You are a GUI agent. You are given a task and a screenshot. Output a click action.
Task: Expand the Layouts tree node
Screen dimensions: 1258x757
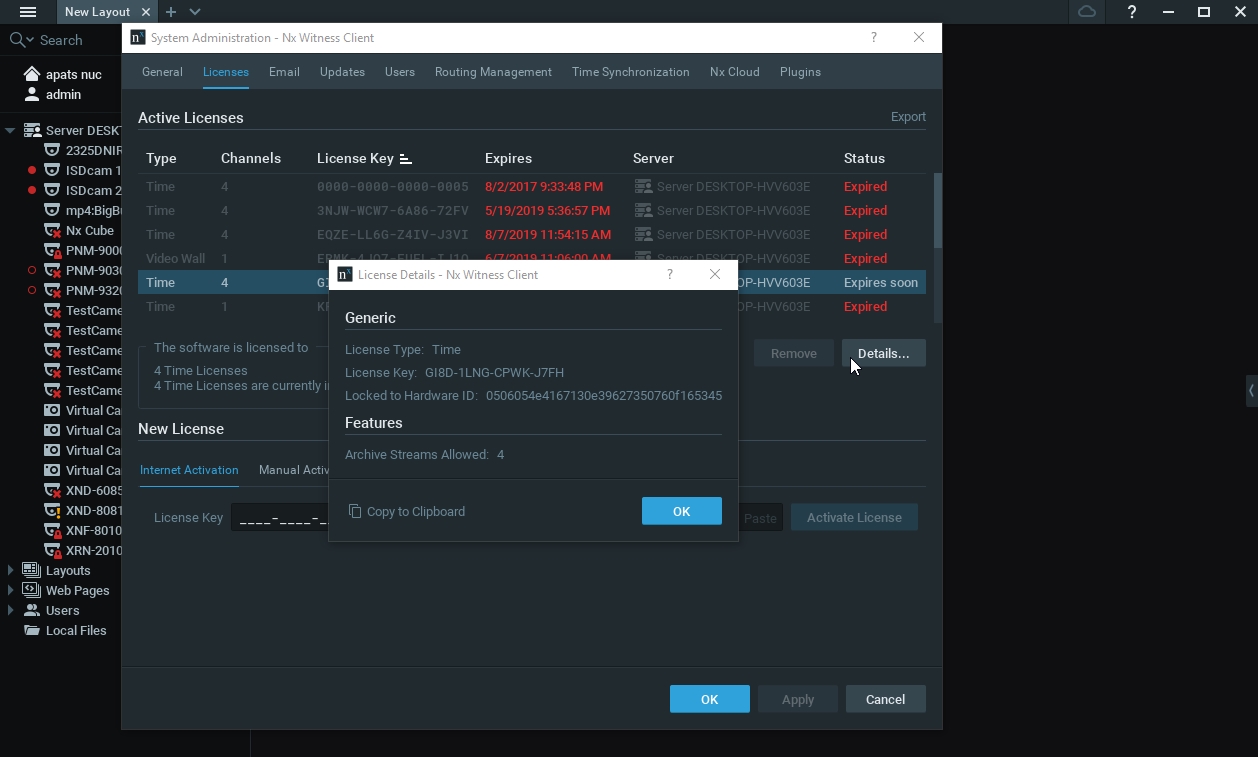point(10,570)
